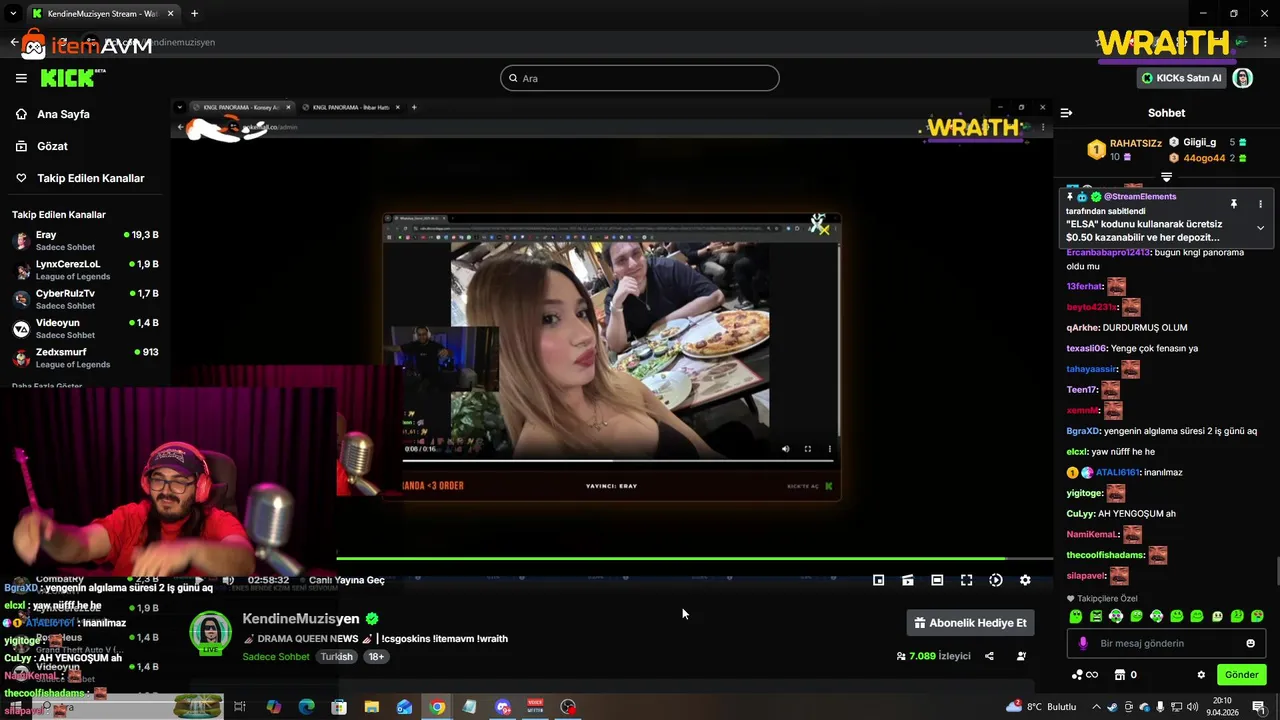Open Takip Edilen Kanallar
The width and height of the screenshot is (1280, 720).
(x=90, y=178)
